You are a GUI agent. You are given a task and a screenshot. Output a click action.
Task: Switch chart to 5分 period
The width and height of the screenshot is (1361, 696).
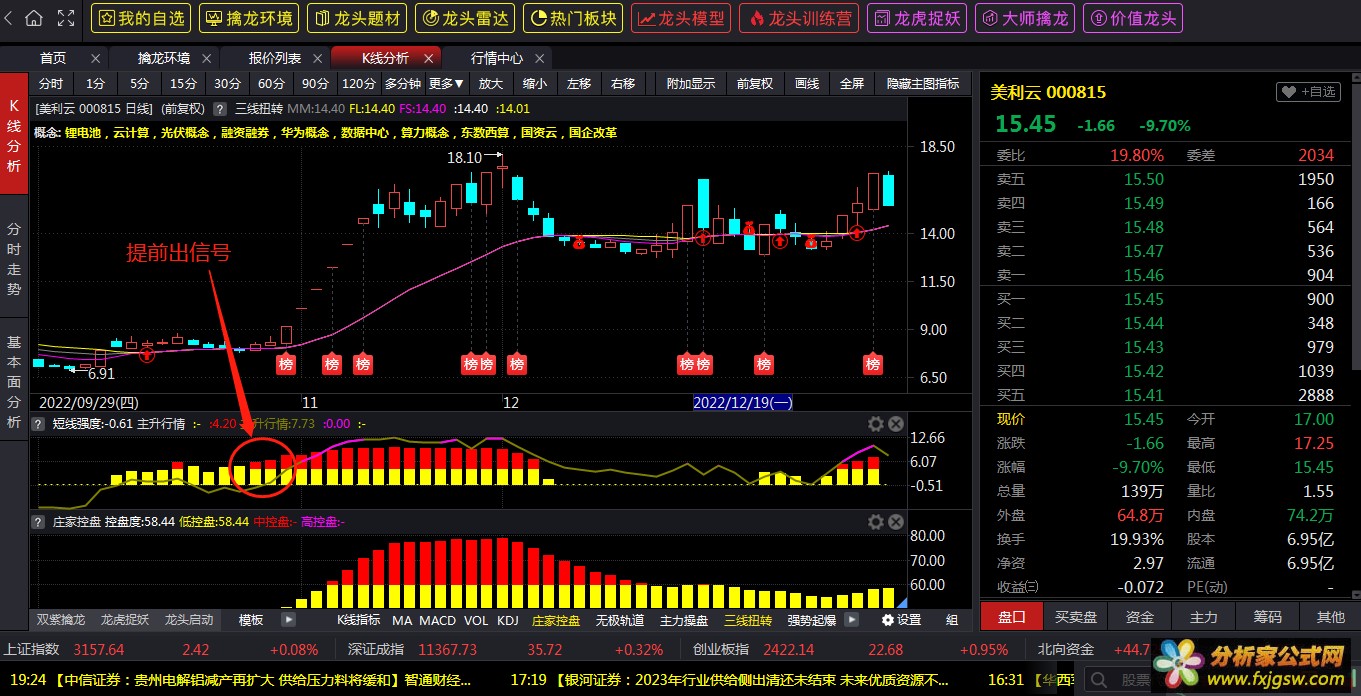pyautogui.click(x=139, y=84)
